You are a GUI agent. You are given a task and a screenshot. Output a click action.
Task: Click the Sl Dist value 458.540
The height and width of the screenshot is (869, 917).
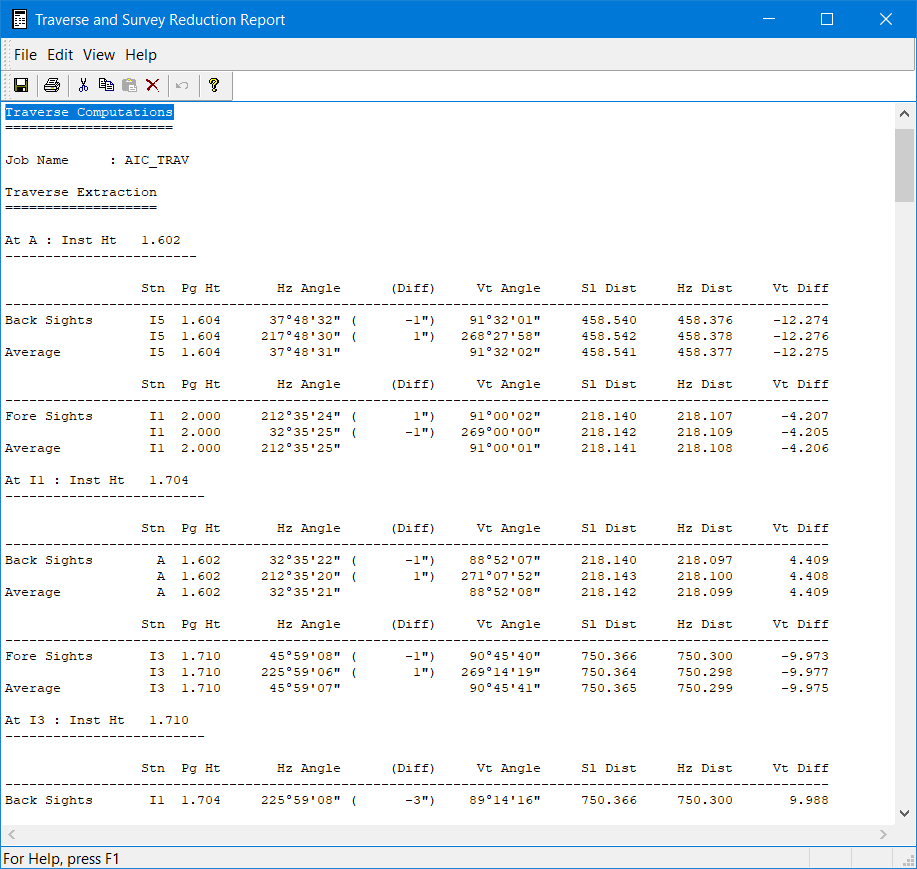(609, 320)
